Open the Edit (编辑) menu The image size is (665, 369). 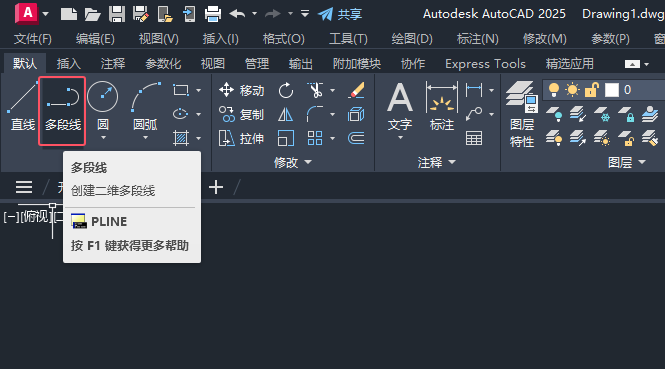coord(95,39)
